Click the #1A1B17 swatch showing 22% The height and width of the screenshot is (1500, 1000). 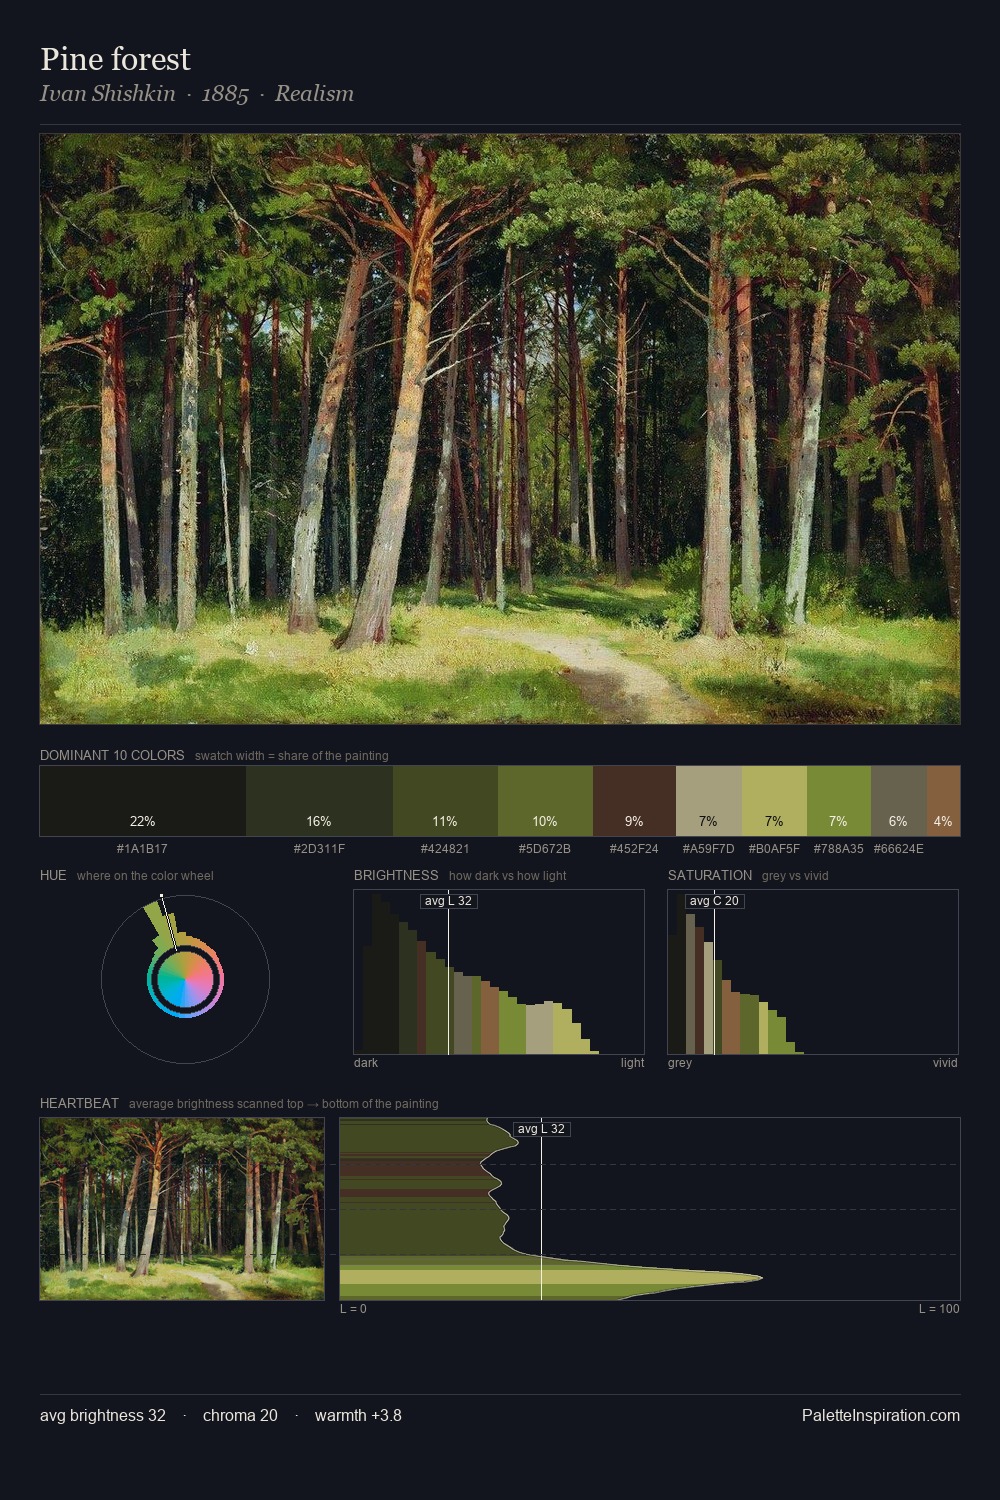(x=143, y=801)
